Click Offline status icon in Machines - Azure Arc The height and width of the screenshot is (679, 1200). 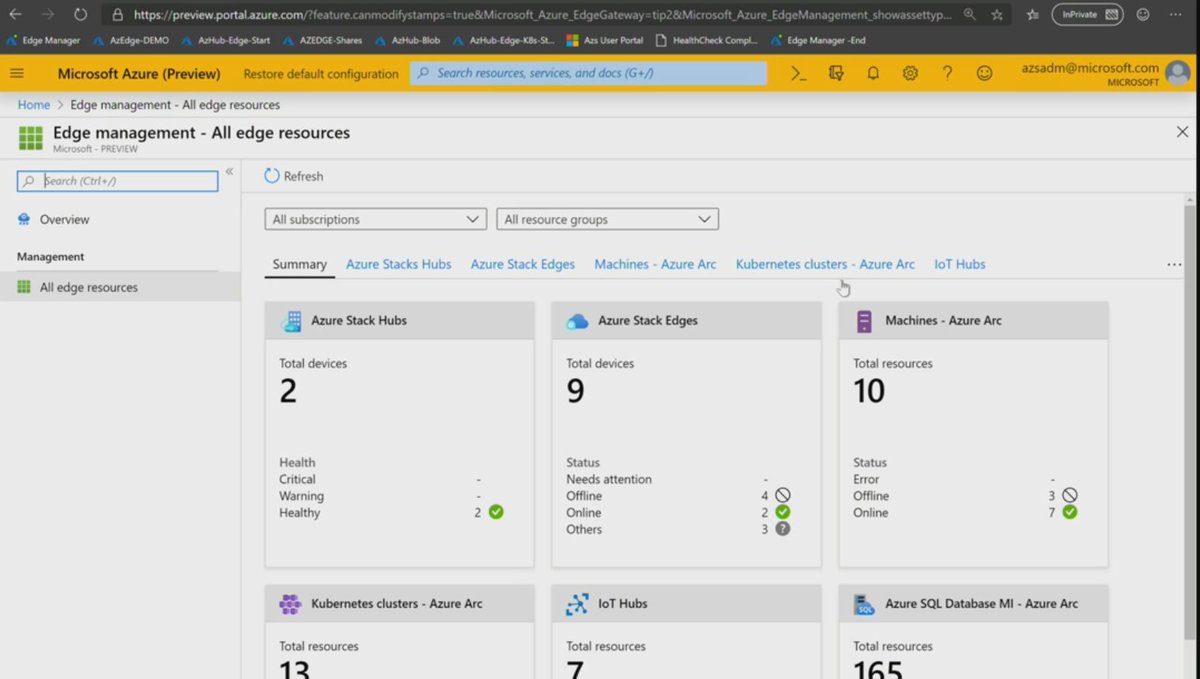coord(1070,495)
